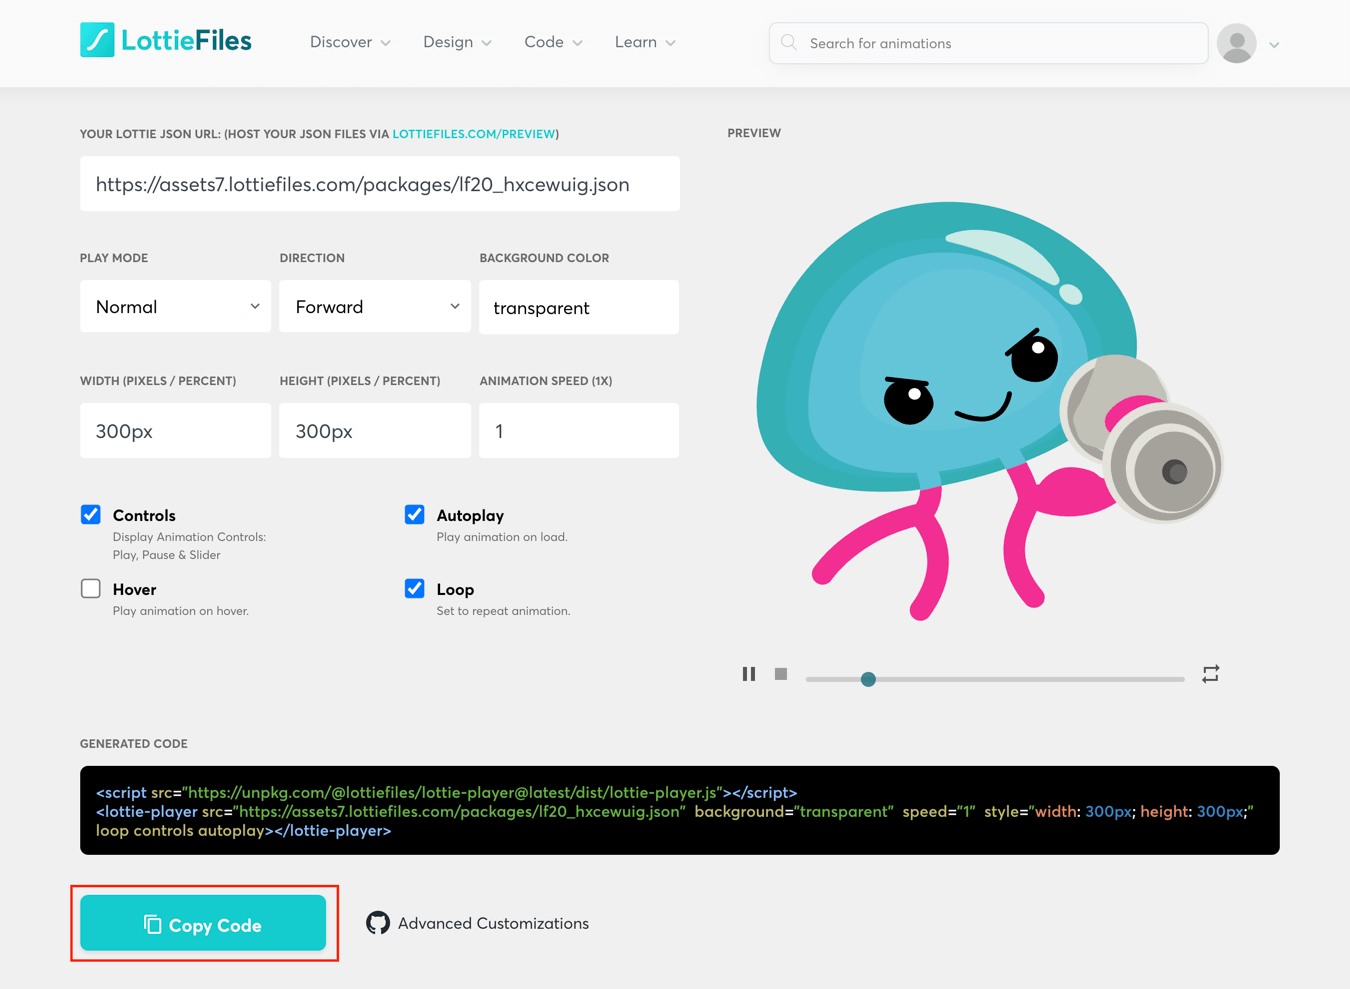Viewport: 1350px width, 989px height.
Task: Open the Play Mode dropdown
Action: [175, 307]
